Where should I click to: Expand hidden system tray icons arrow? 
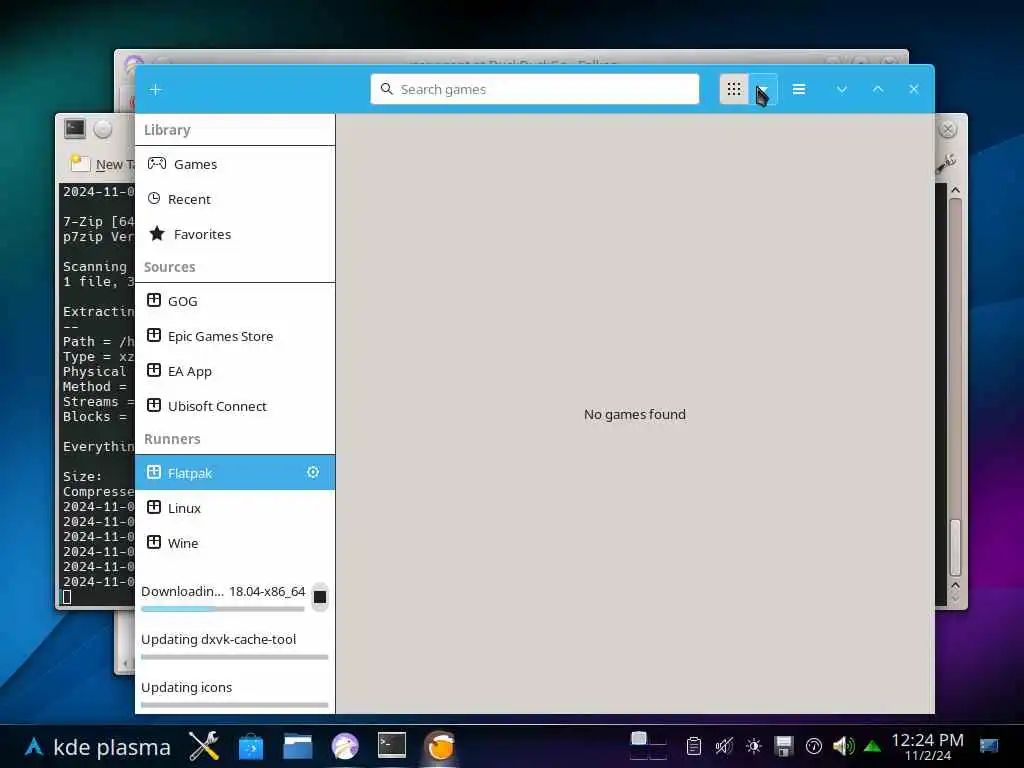pos(872,746)
